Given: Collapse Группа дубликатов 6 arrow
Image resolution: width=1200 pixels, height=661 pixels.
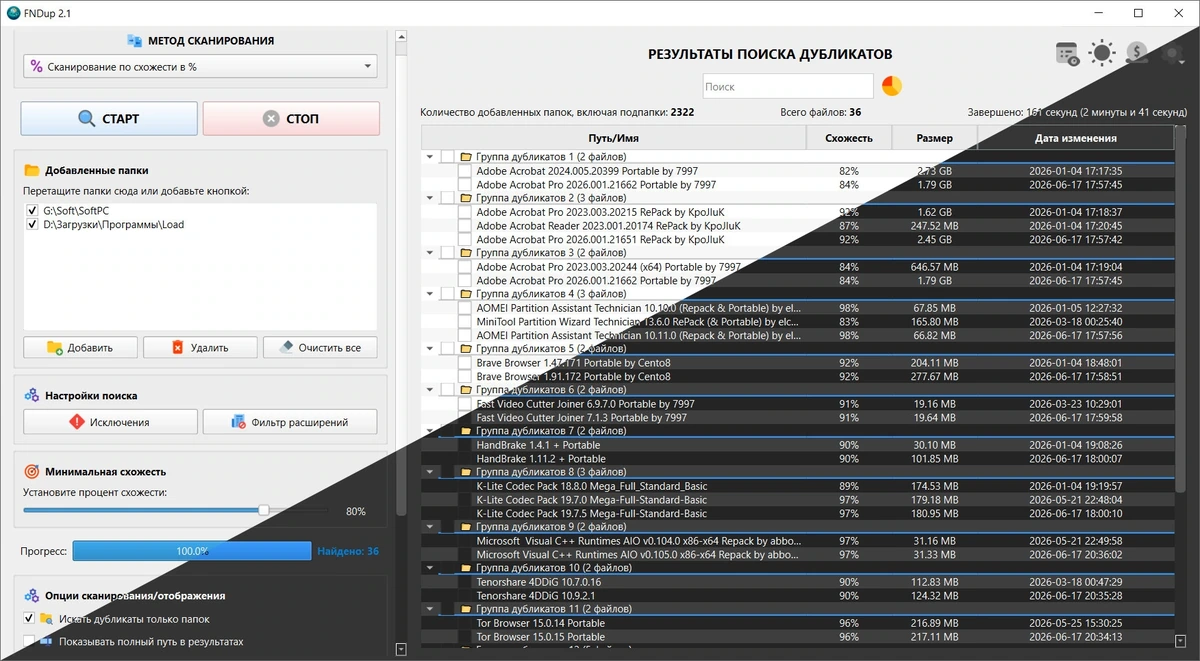Looking at the screenshot, I should point(430,389).
